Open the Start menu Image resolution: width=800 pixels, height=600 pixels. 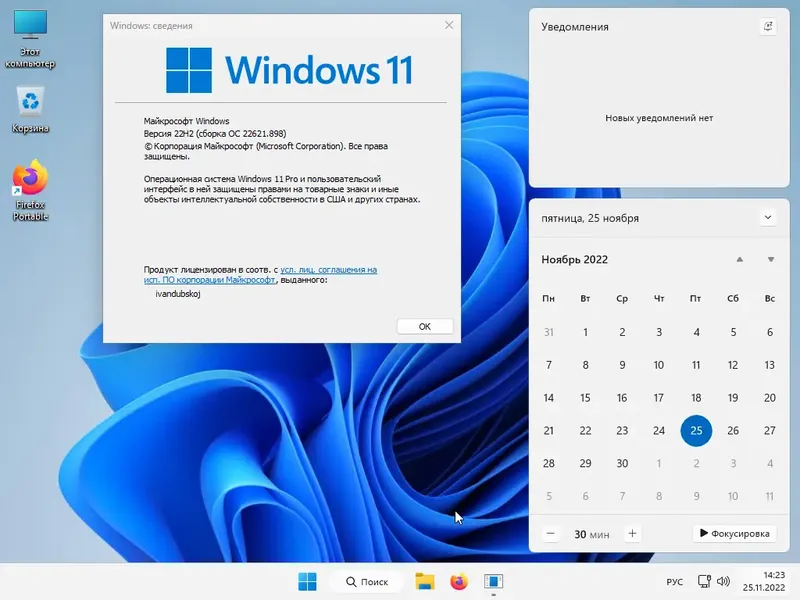(x=307, y=581)
